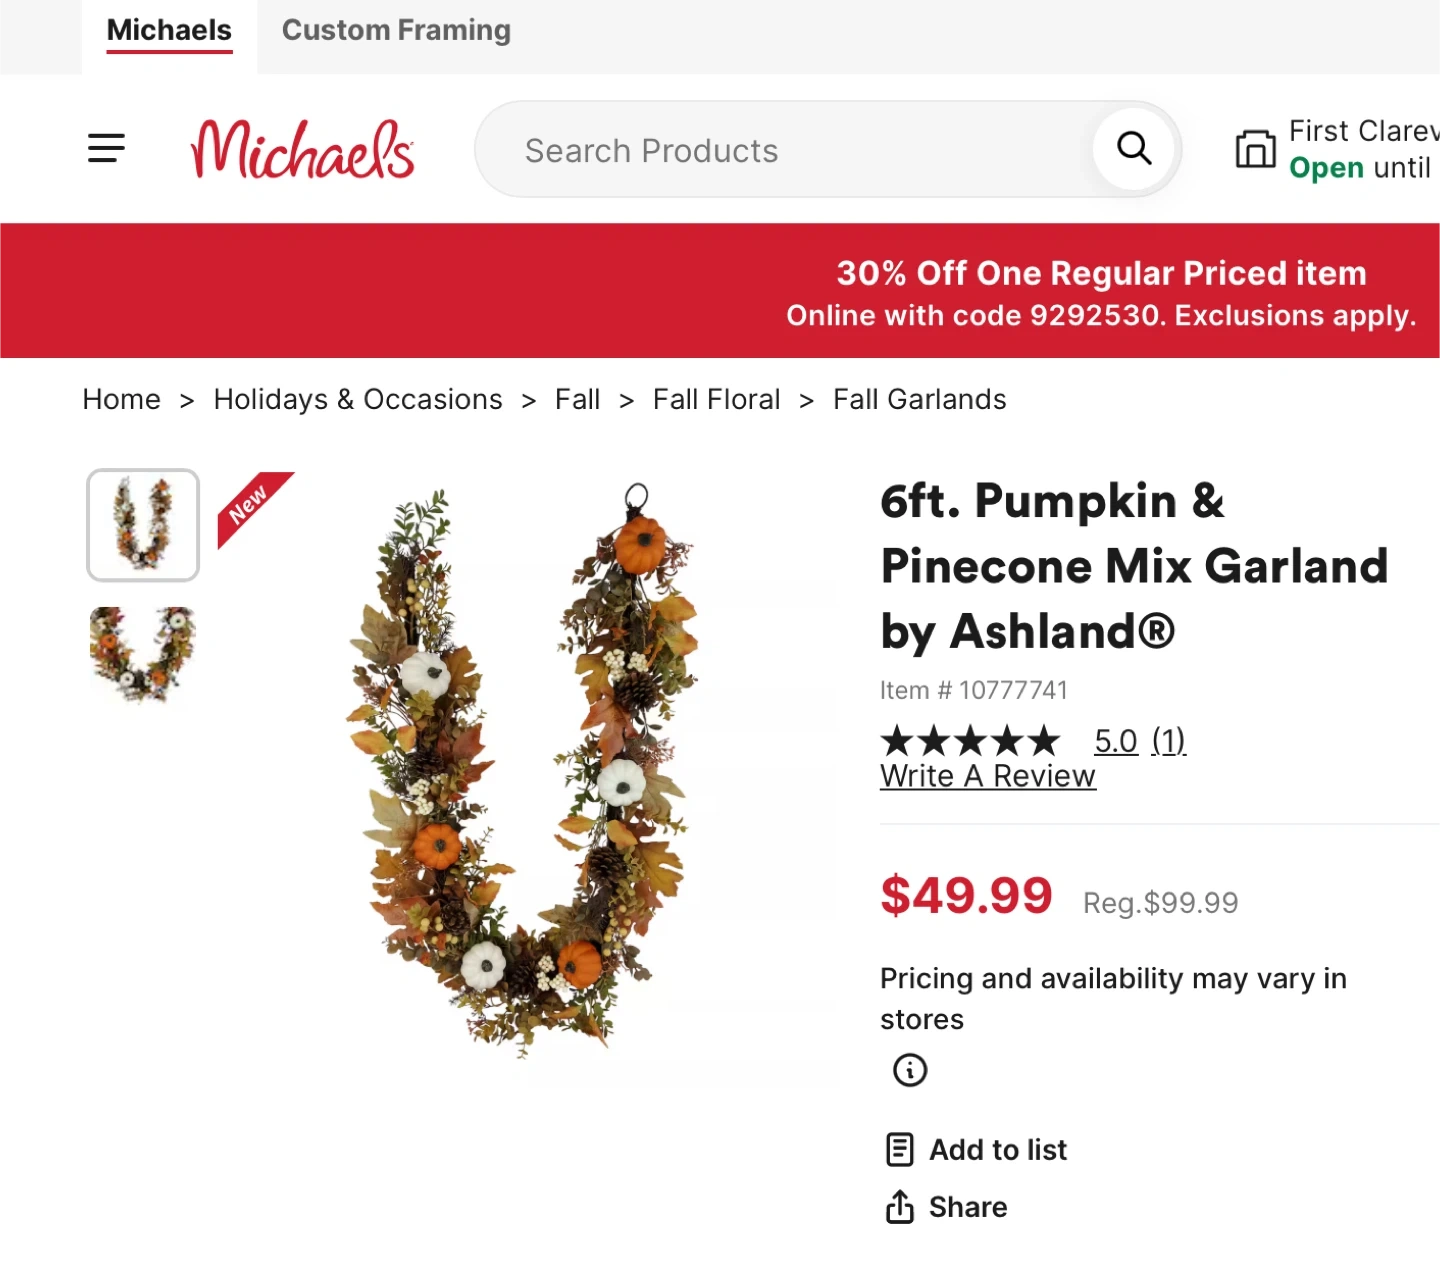The image size is (1440, 1273).
Task: Open the review count (1) link
Action: (1168, 741)
